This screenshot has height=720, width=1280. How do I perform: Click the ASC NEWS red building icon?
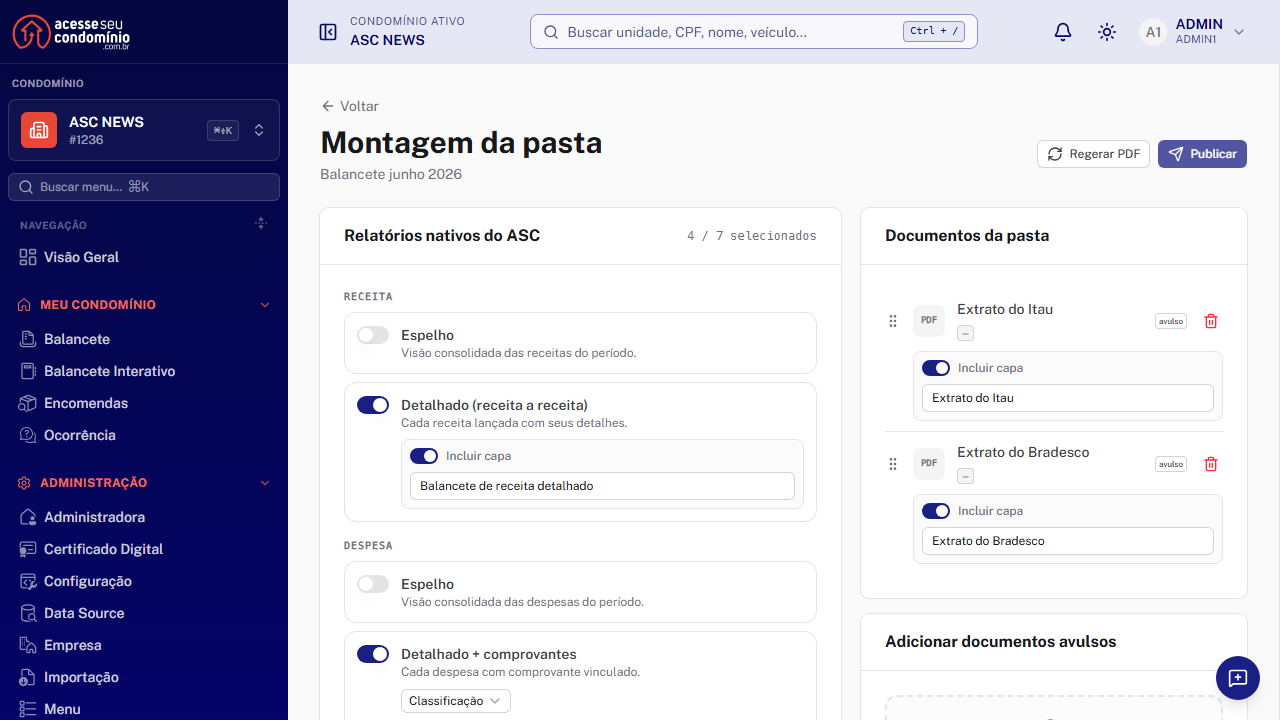[x=39, y=130]
